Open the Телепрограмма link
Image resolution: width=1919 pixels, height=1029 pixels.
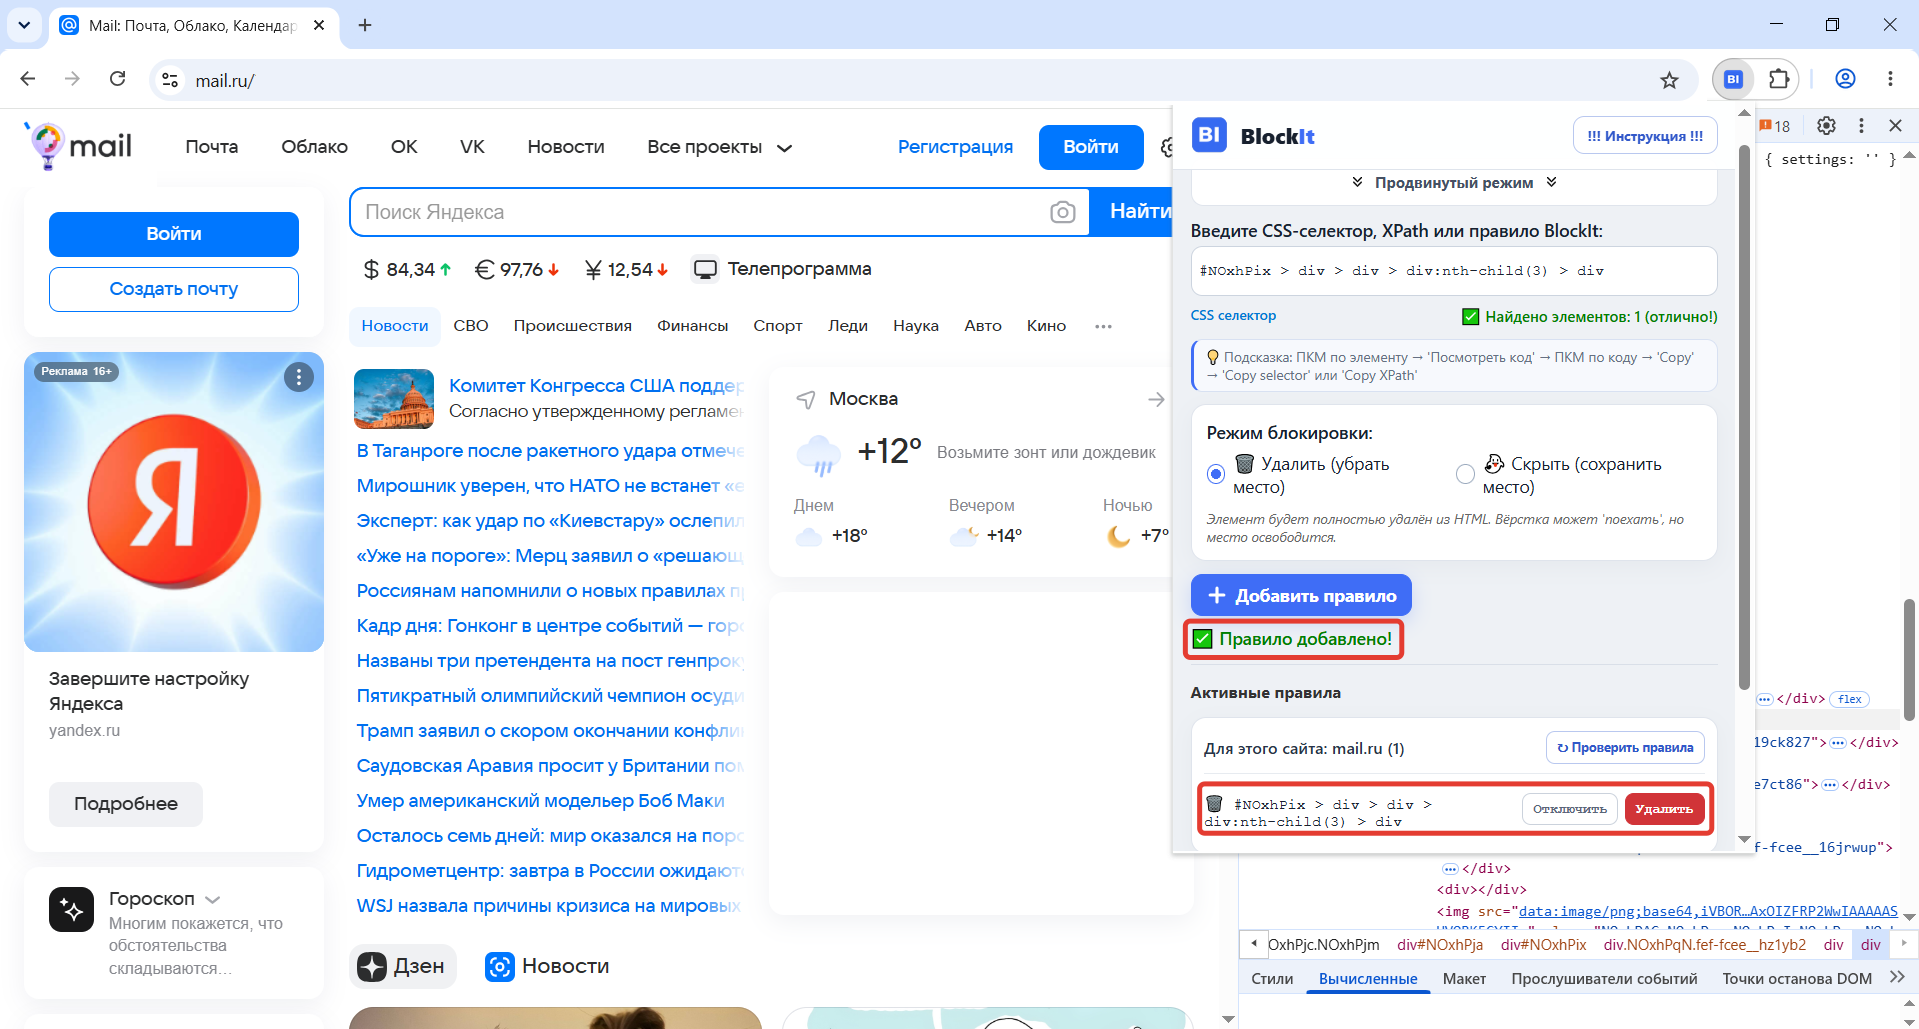(x=782, y=269)
